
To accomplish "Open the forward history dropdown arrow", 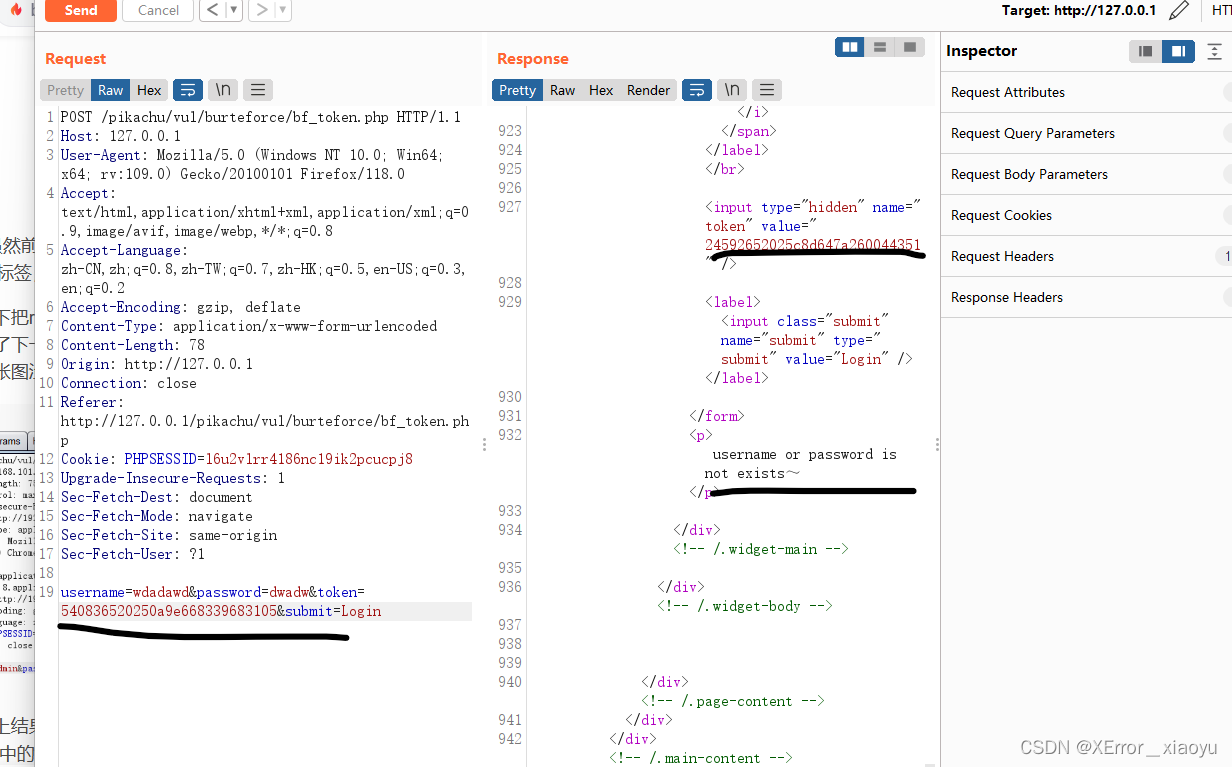I will point(282,10).
